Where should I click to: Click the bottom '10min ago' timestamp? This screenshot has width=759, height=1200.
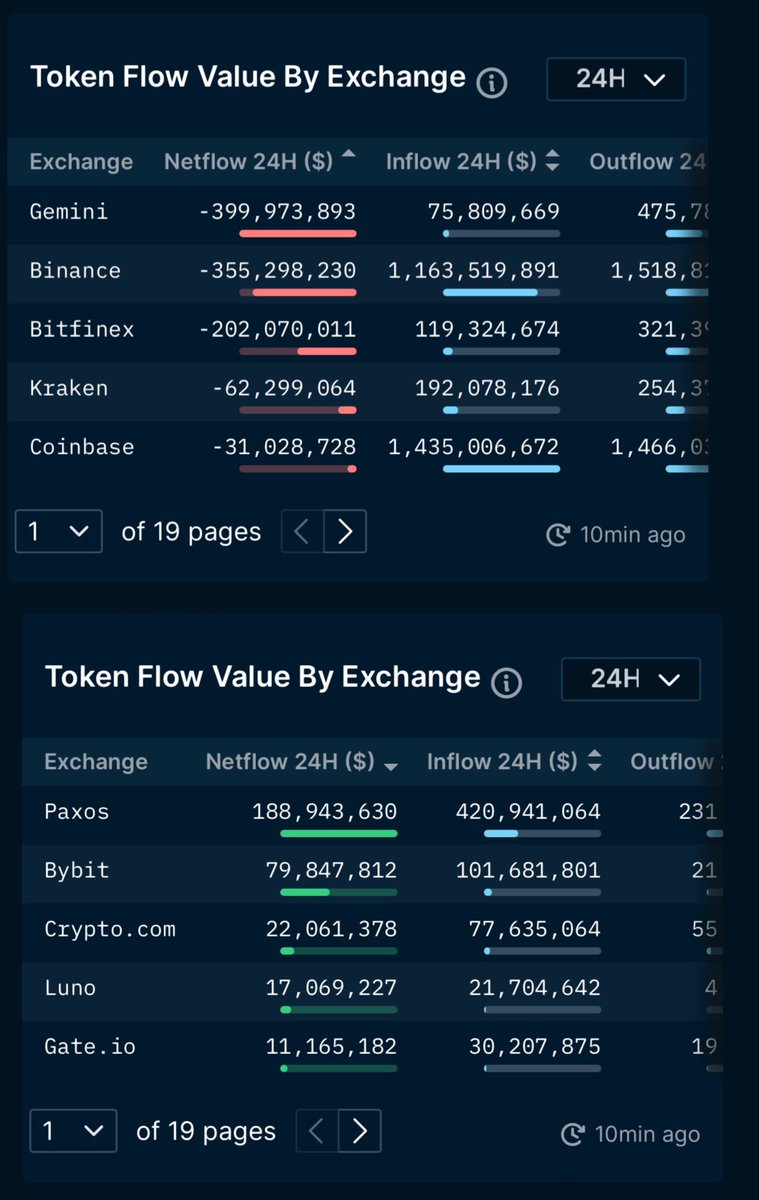coord(647,1135)
